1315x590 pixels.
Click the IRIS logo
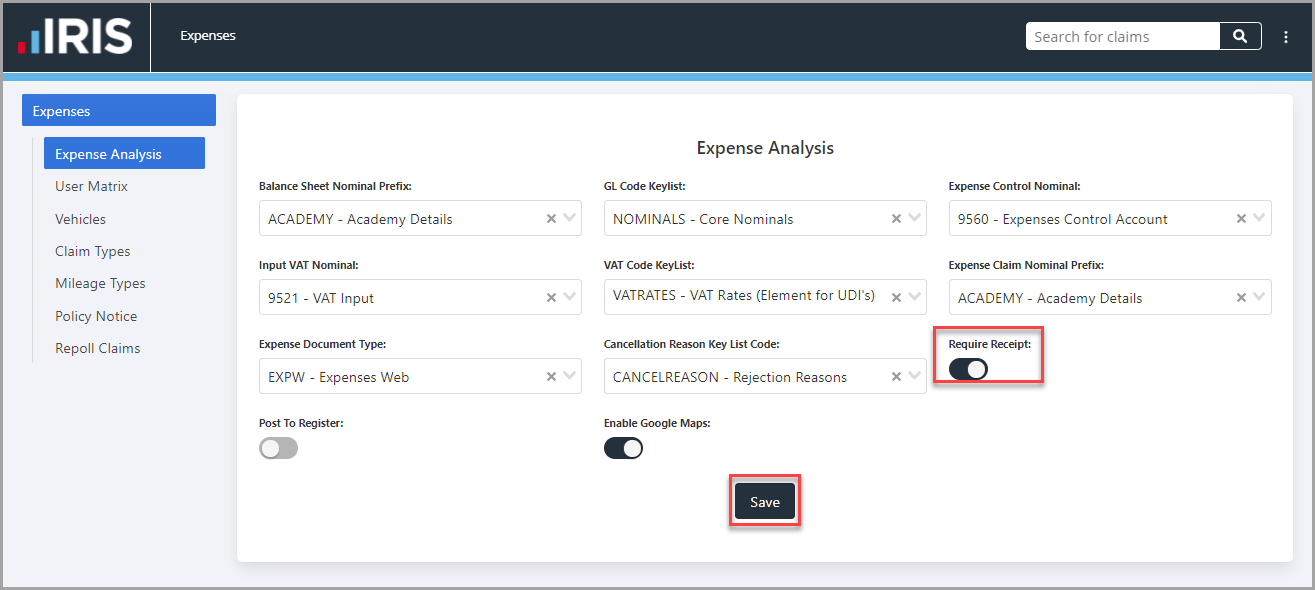tap(76, 37)
